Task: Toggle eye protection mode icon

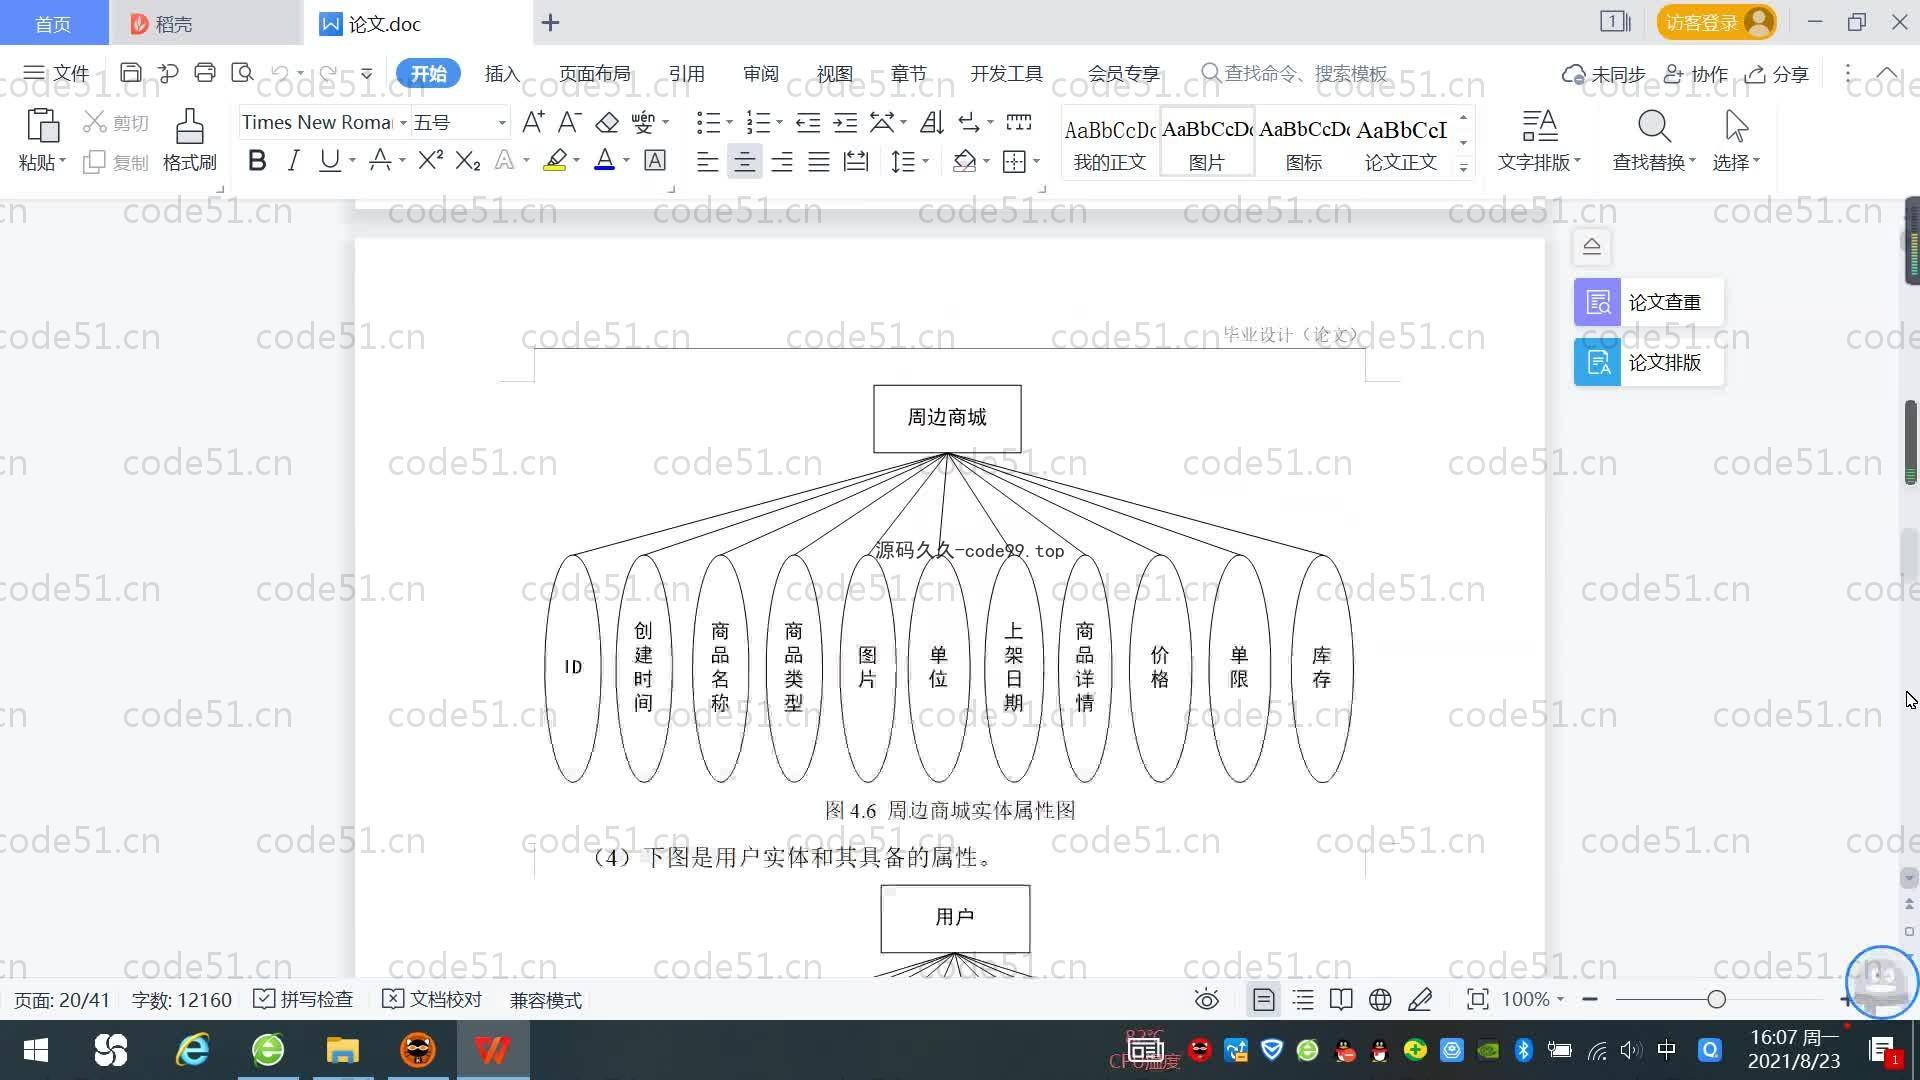Action: click(1207, 999)
